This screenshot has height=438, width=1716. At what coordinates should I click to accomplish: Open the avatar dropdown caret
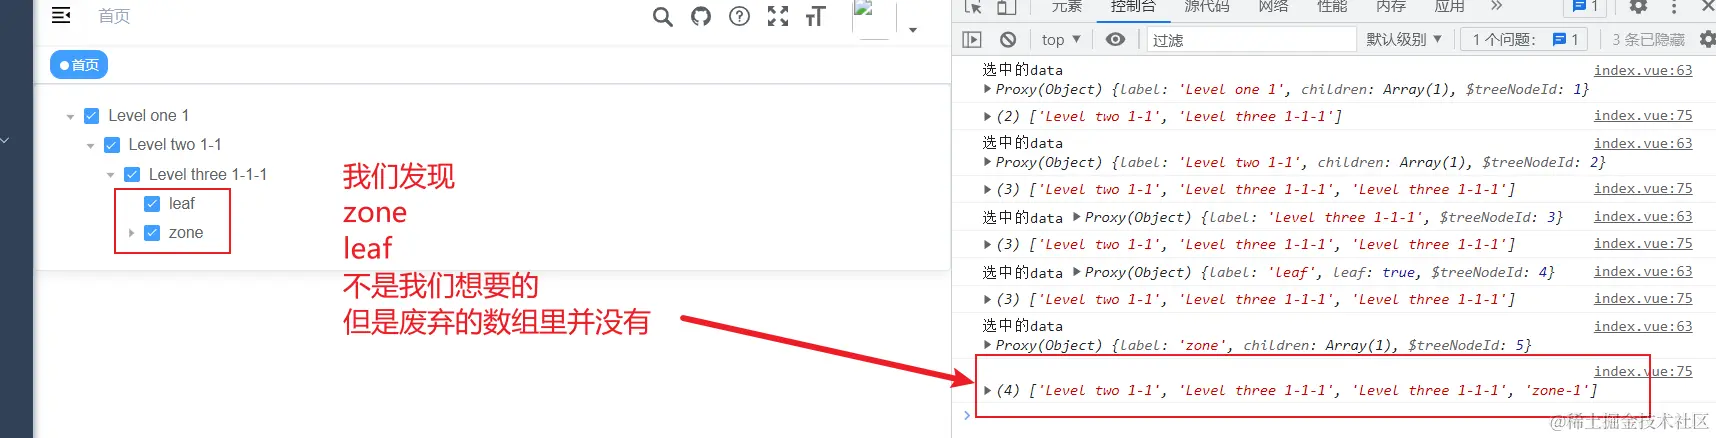coord(913,30)
